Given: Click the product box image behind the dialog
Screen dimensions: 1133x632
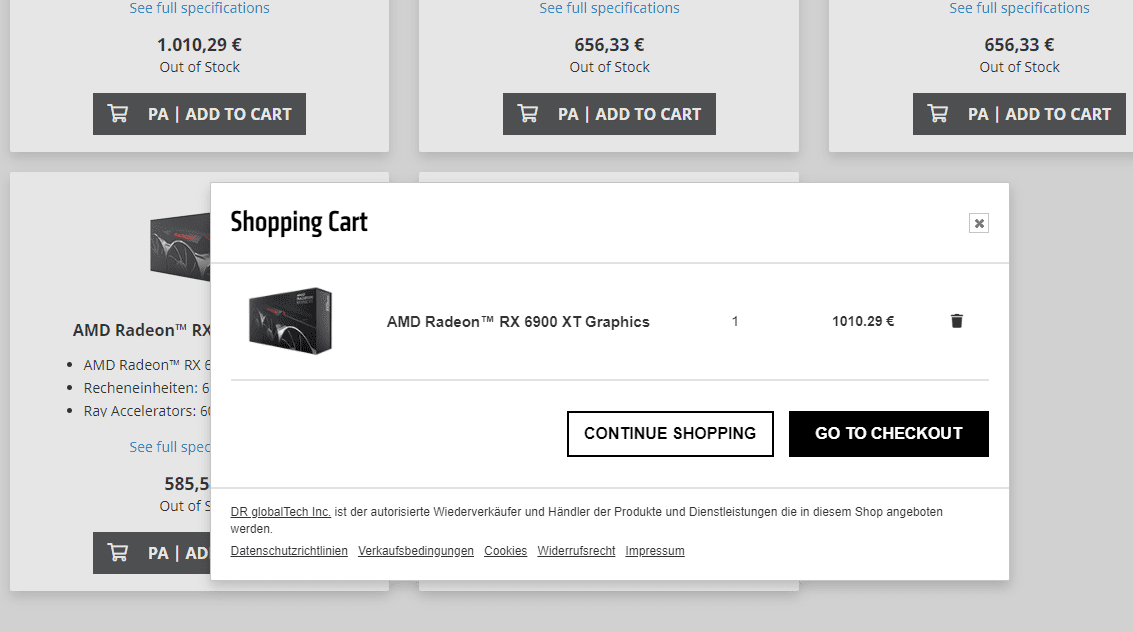Looking at the screenshot, I should pos(179,245).
